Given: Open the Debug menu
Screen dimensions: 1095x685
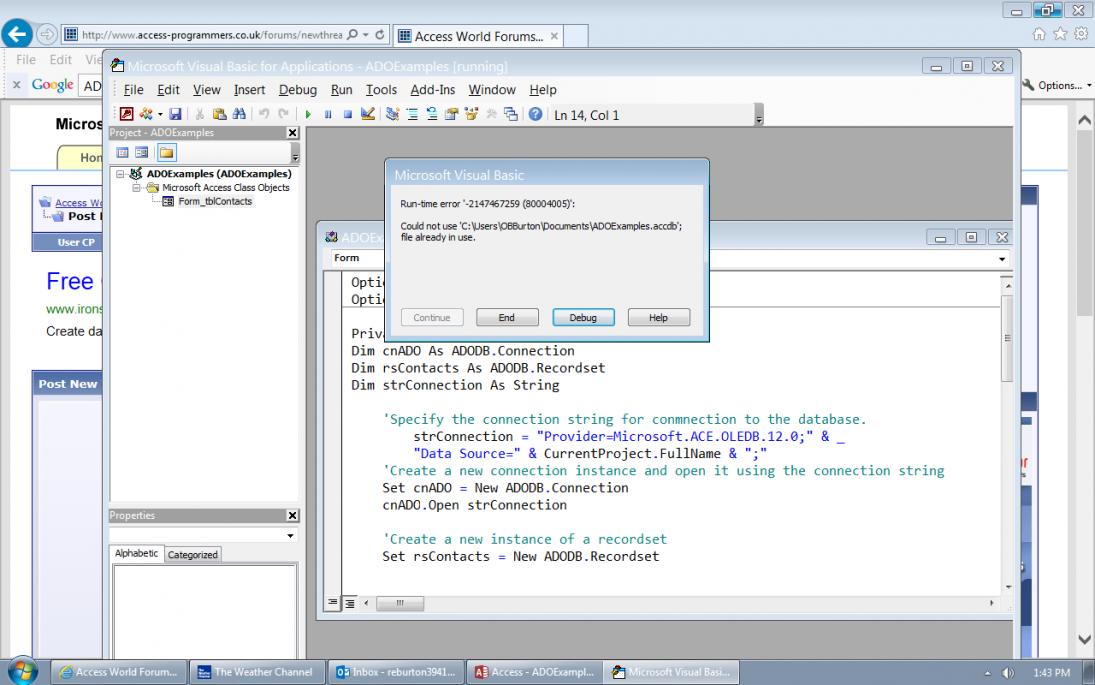Looking at the screenshot, I should pyautogui.click(x=297, y=89).
